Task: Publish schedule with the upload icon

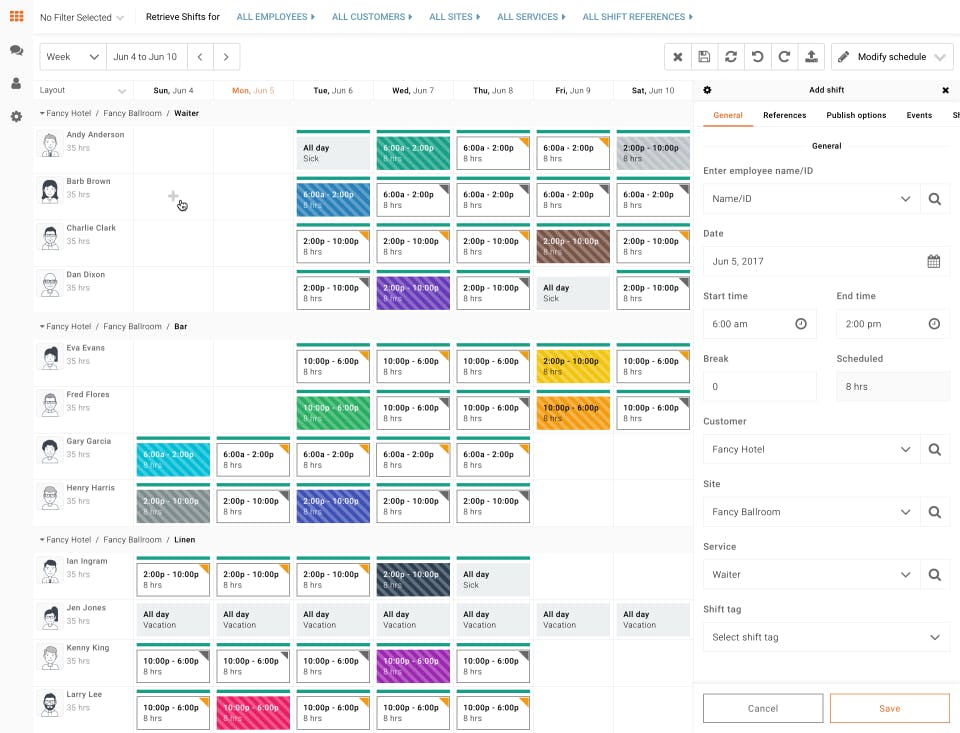Action: pyautogui.click(x=811, y=57)
